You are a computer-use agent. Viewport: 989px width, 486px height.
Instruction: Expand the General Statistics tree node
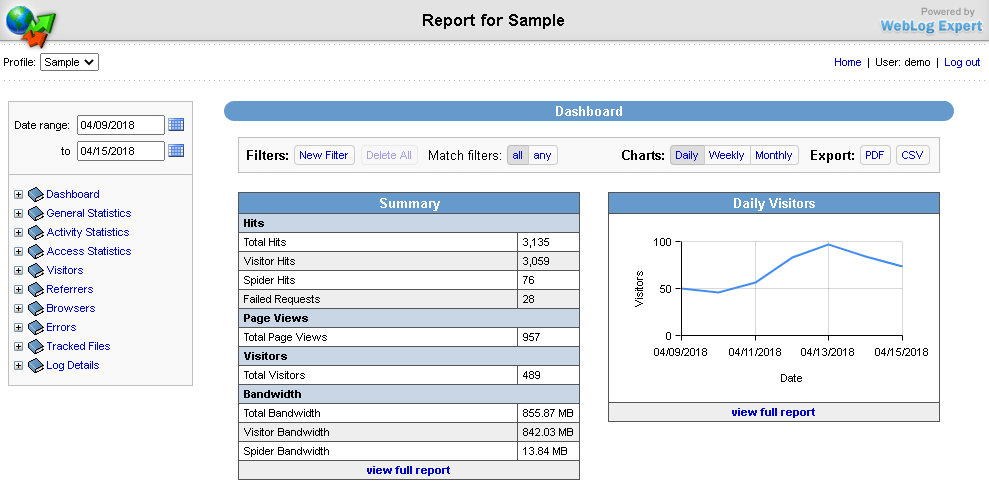[18, 214]
